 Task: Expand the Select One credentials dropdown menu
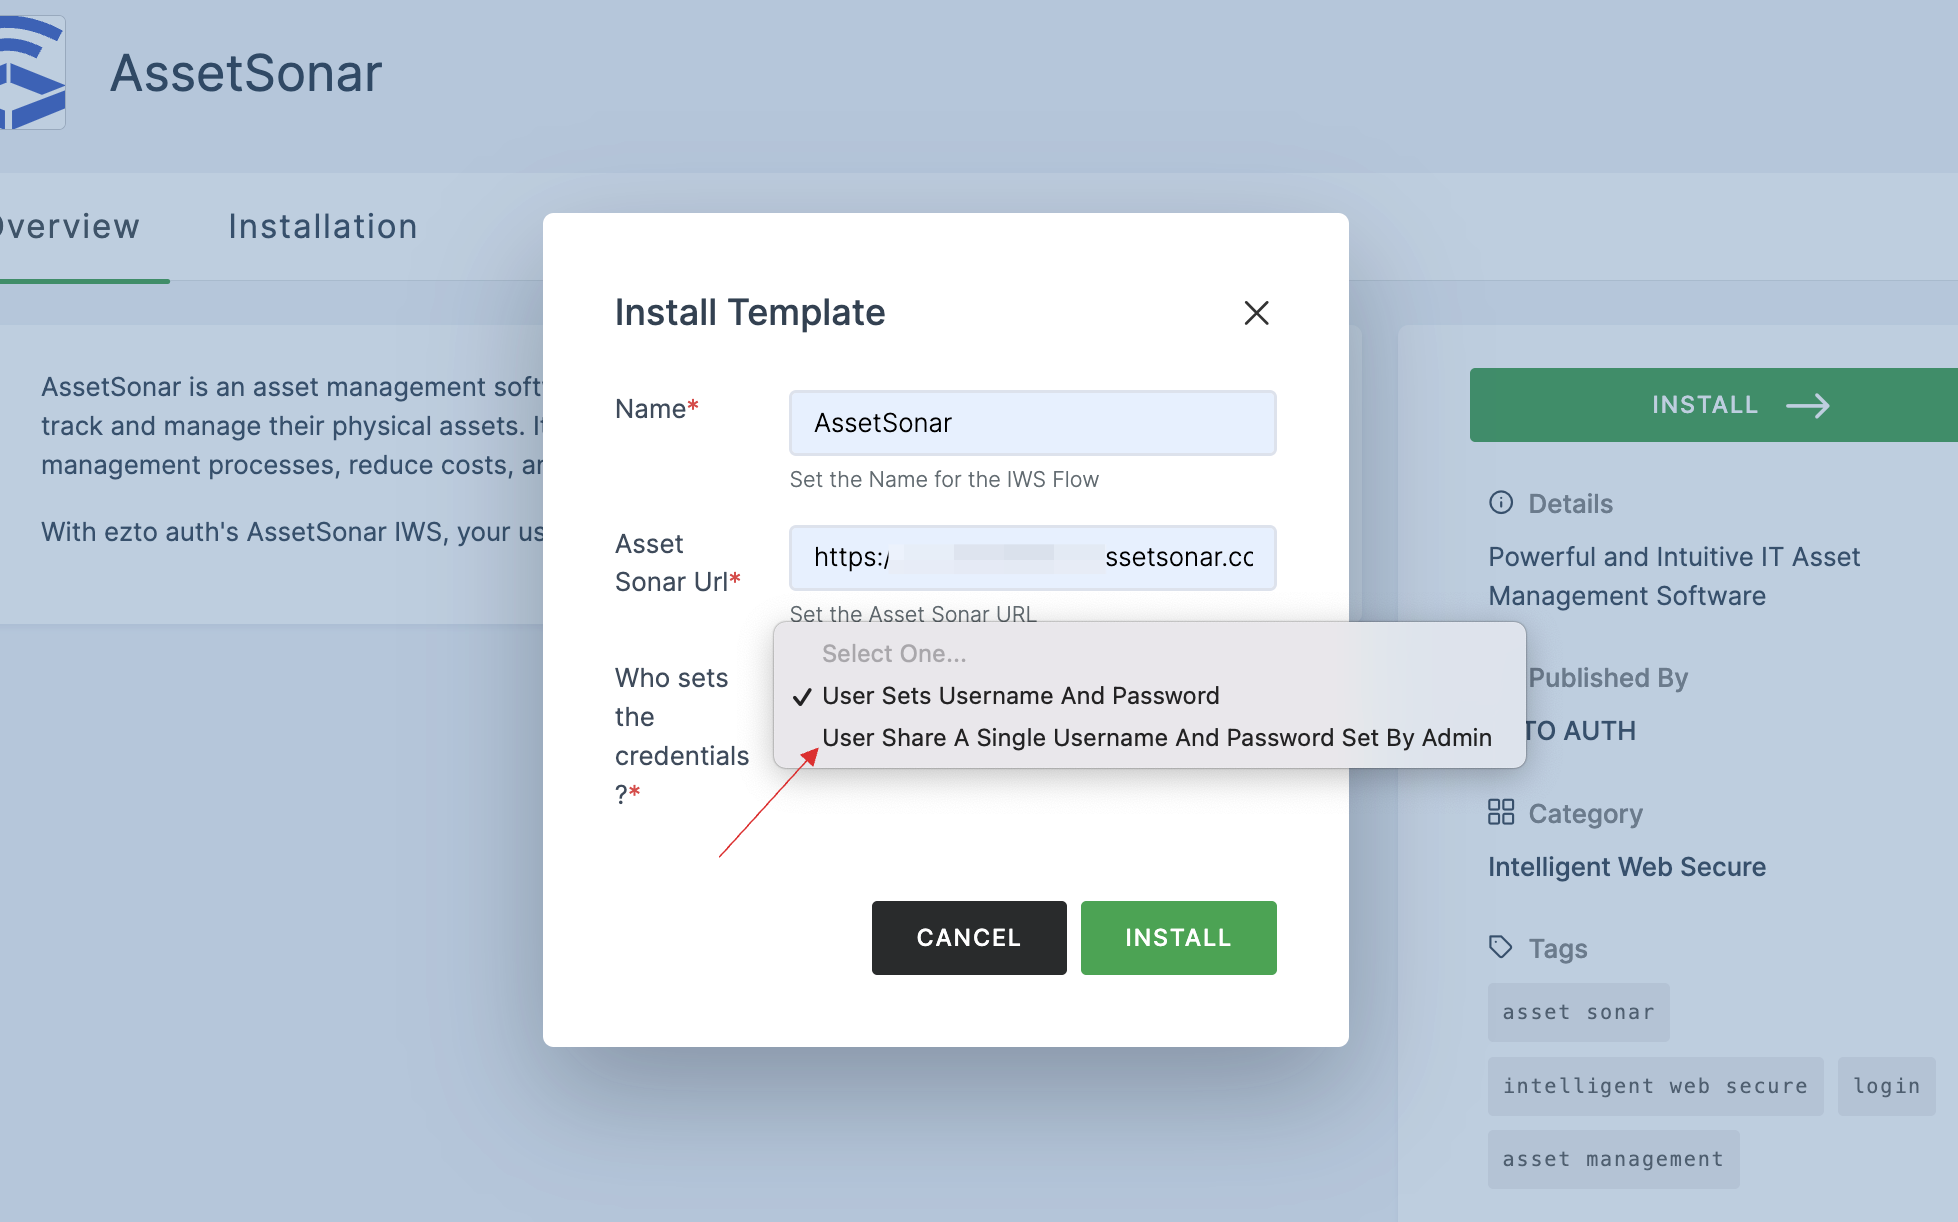coord(1147,652)
